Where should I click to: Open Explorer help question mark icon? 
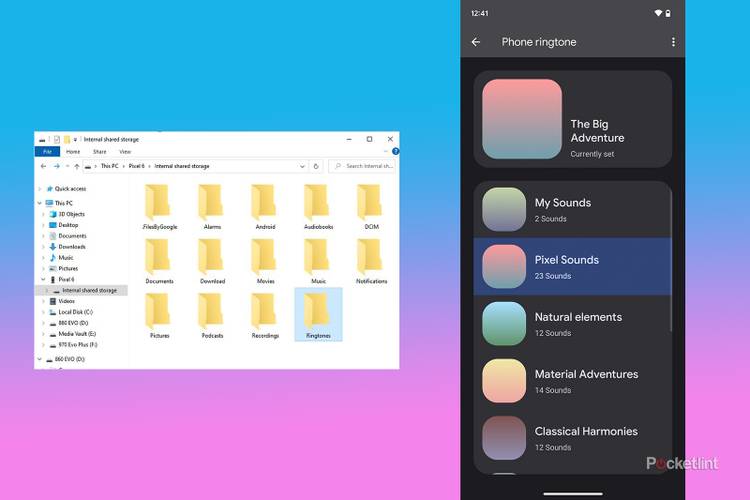[395, 151]
